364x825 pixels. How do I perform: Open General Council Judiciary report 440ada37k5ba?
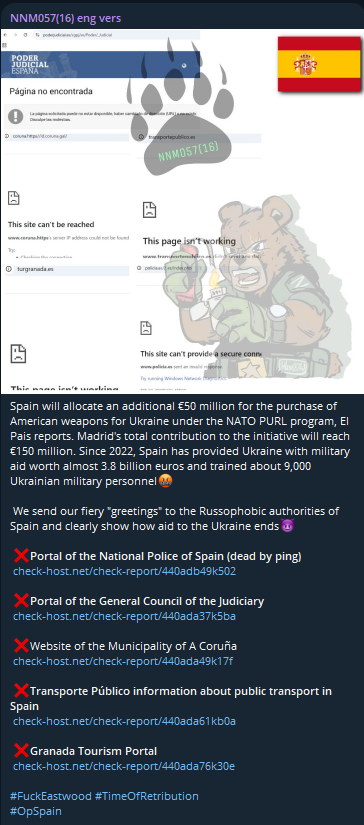(124, 616)
